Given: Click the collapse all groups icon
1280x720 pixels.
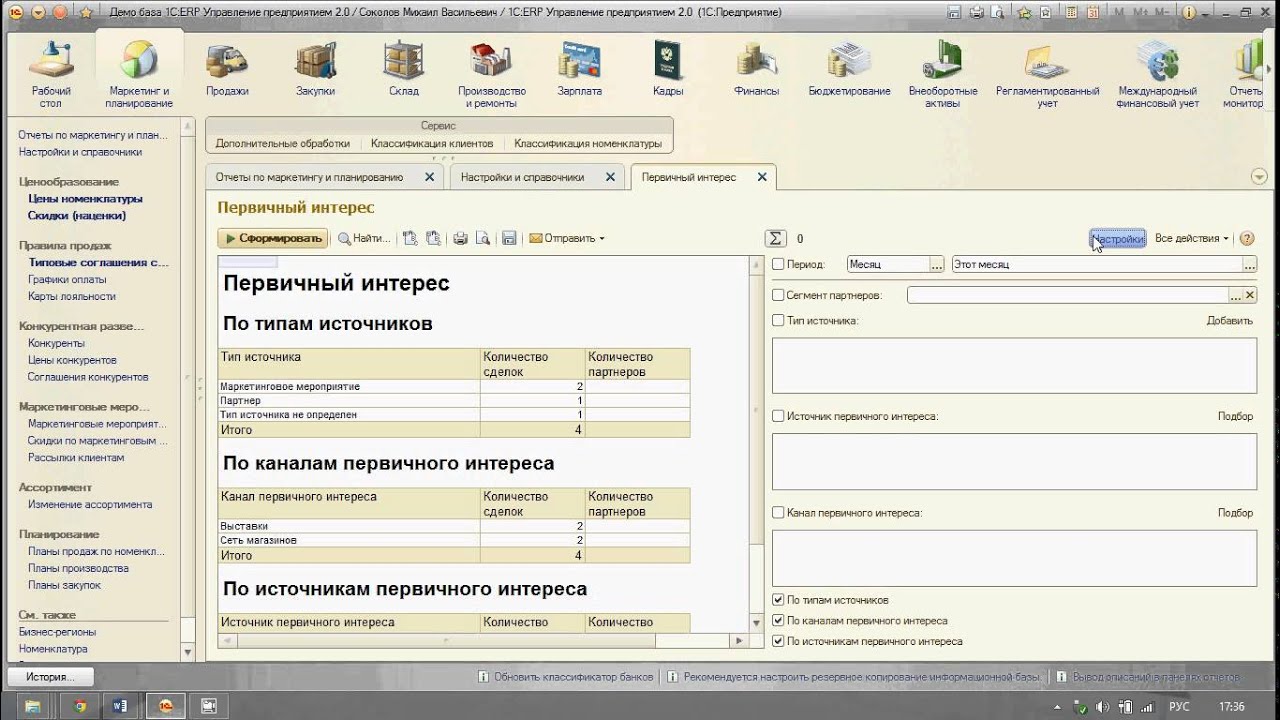Looking at the screenshot, I should coord(433,238).
